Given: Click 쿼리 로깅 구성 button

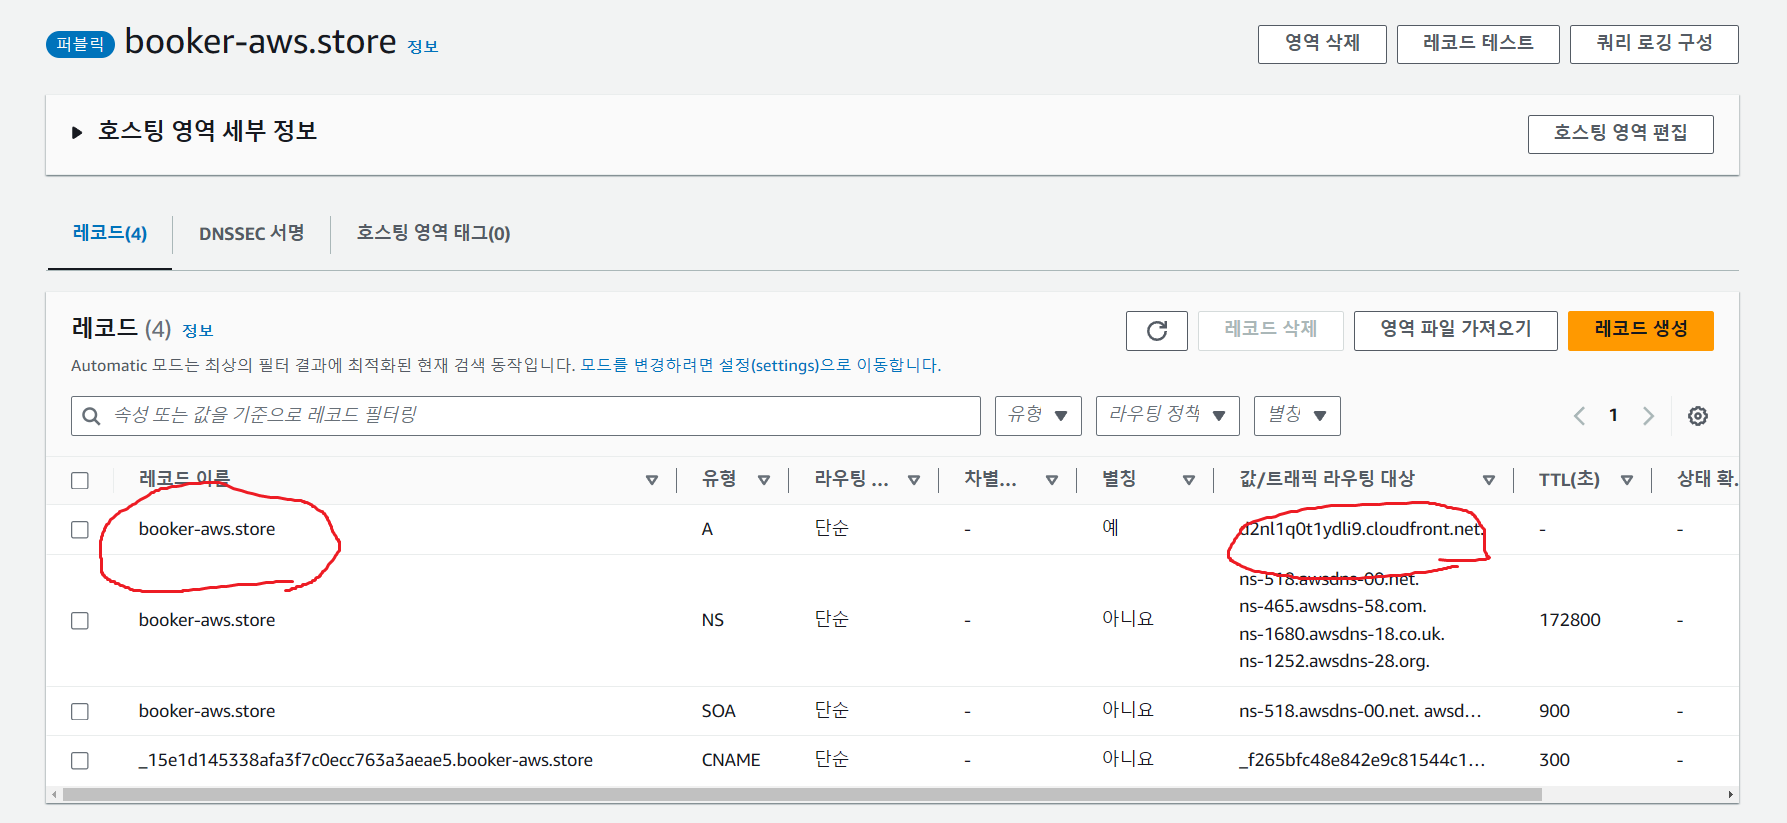Looking at the screenshot, I should [x=1654, y=44].
